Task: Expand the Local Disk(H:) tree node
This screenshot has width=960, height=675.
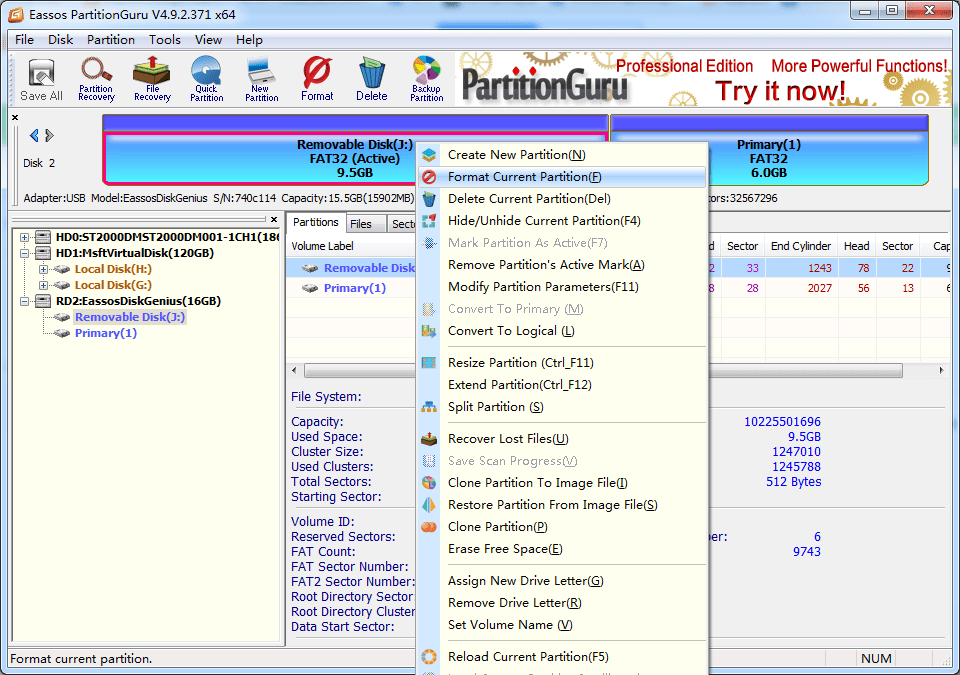Action: point(44,269)
